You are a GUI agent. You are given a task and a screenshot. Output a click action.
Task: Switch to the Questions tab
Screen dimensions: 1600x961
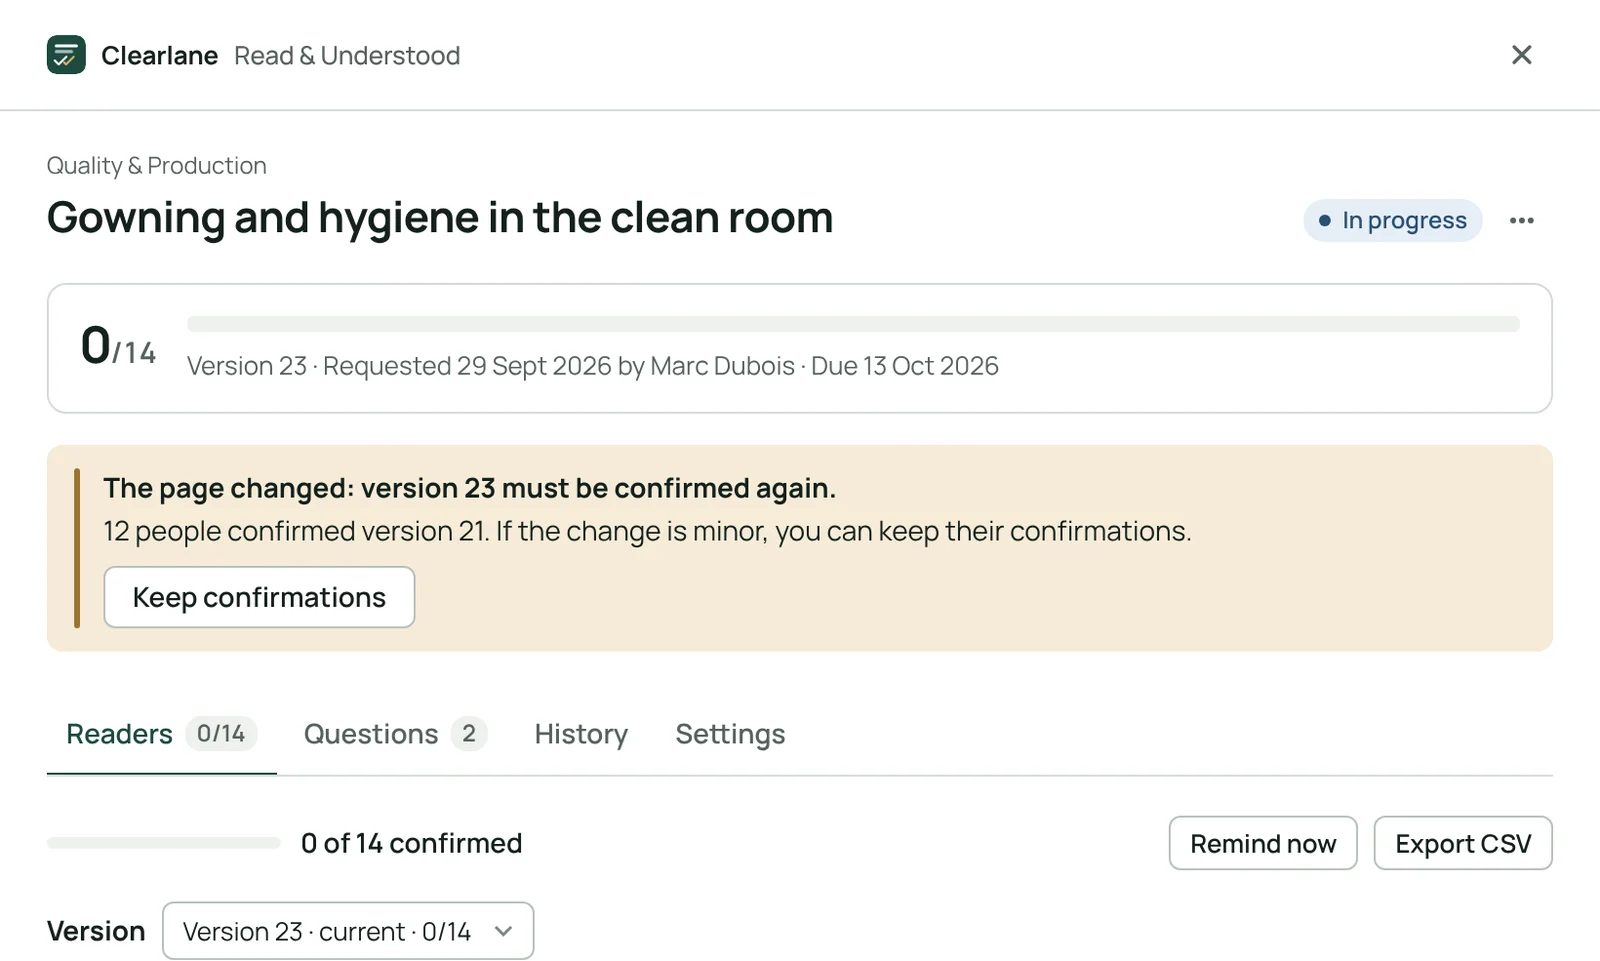[395, 734]
